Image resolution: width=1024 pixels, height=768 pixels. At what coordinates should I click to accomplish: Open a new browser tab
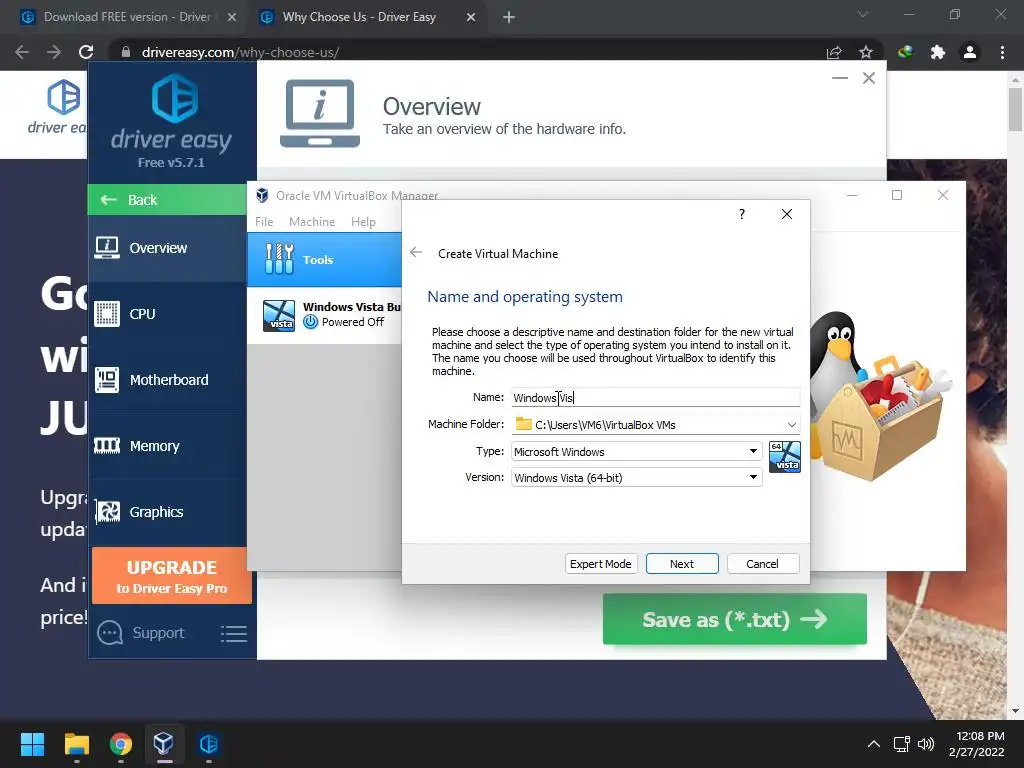[509, 18]
